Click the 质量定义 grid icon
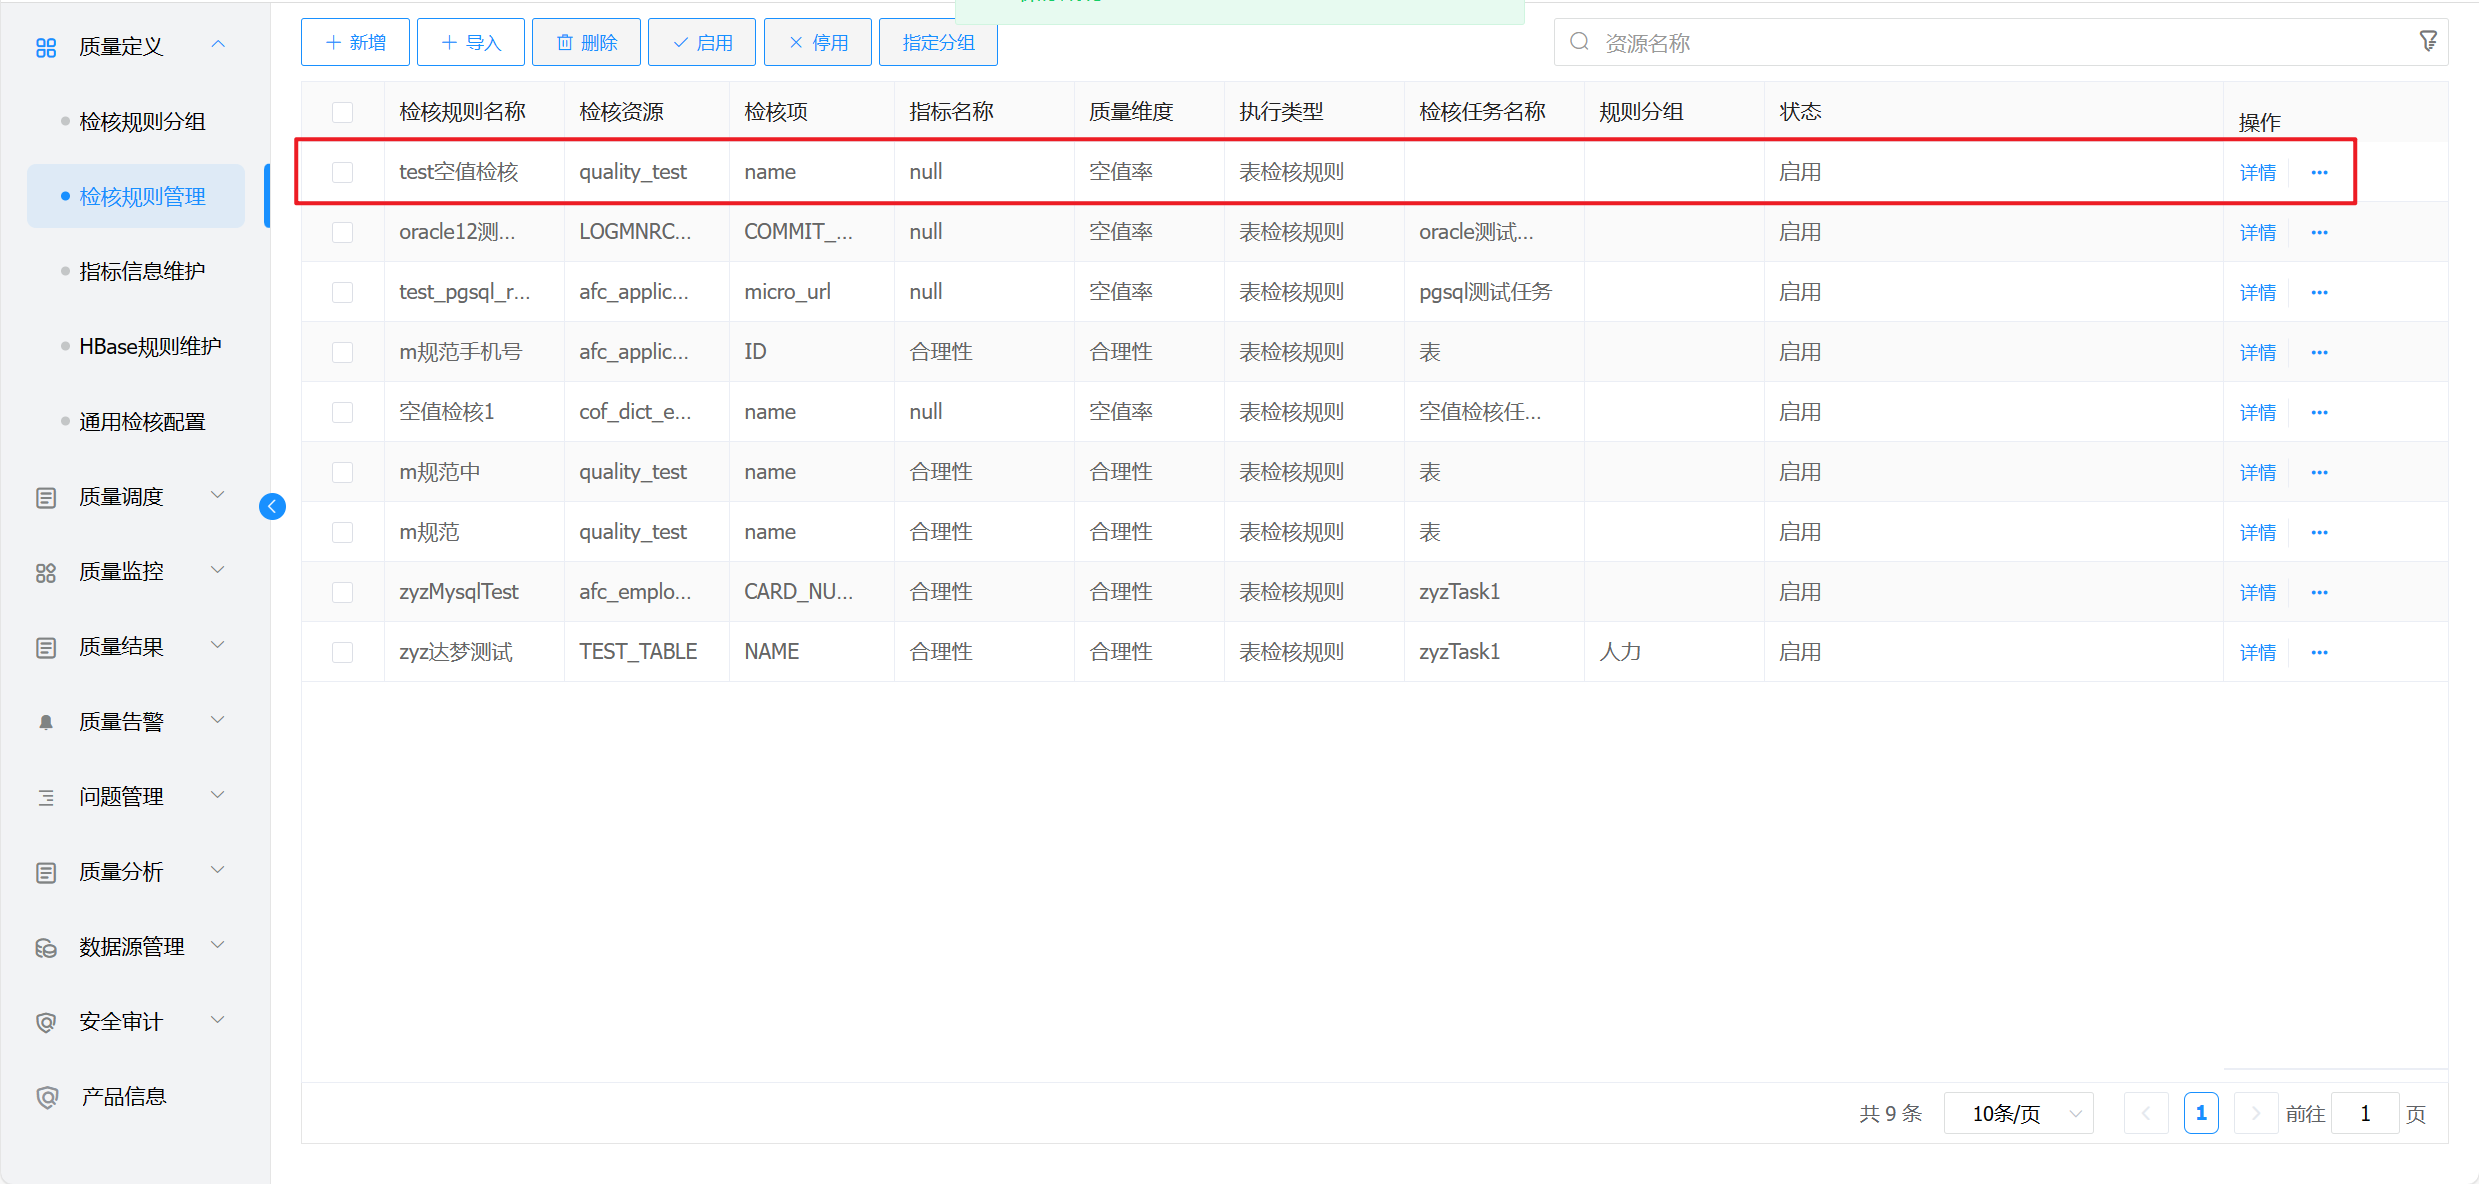The width and height of the screenshot is (2479, 1184). tap(46, 47)
